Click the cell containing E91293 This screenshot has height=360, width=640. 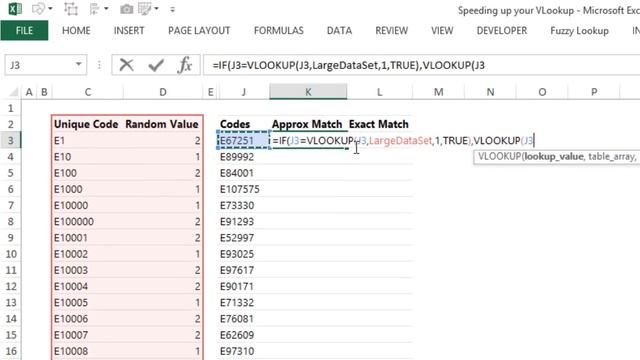[244, 222]
